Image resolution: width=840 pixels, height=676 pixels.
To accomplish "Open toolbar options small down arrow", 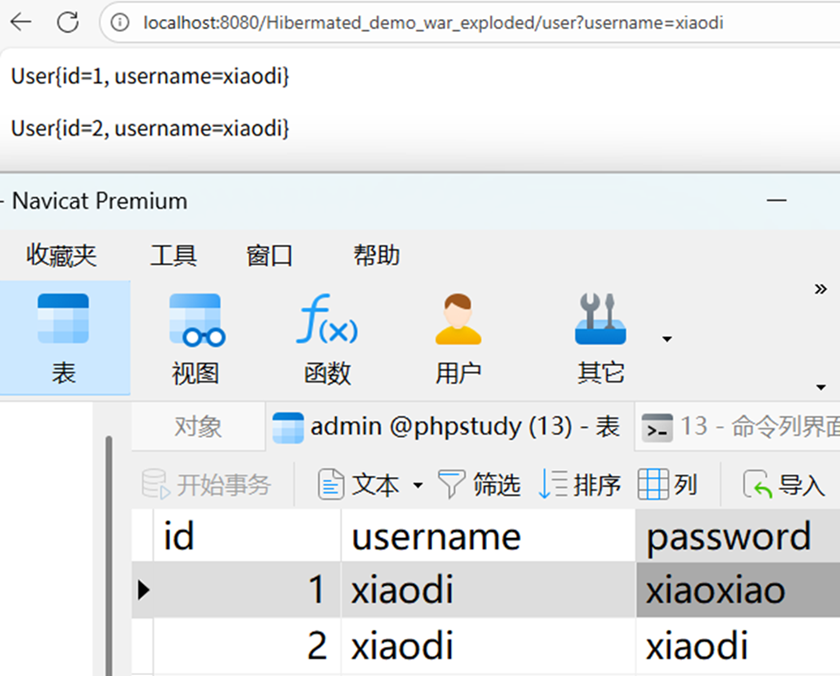I will (x=821, y=387).
